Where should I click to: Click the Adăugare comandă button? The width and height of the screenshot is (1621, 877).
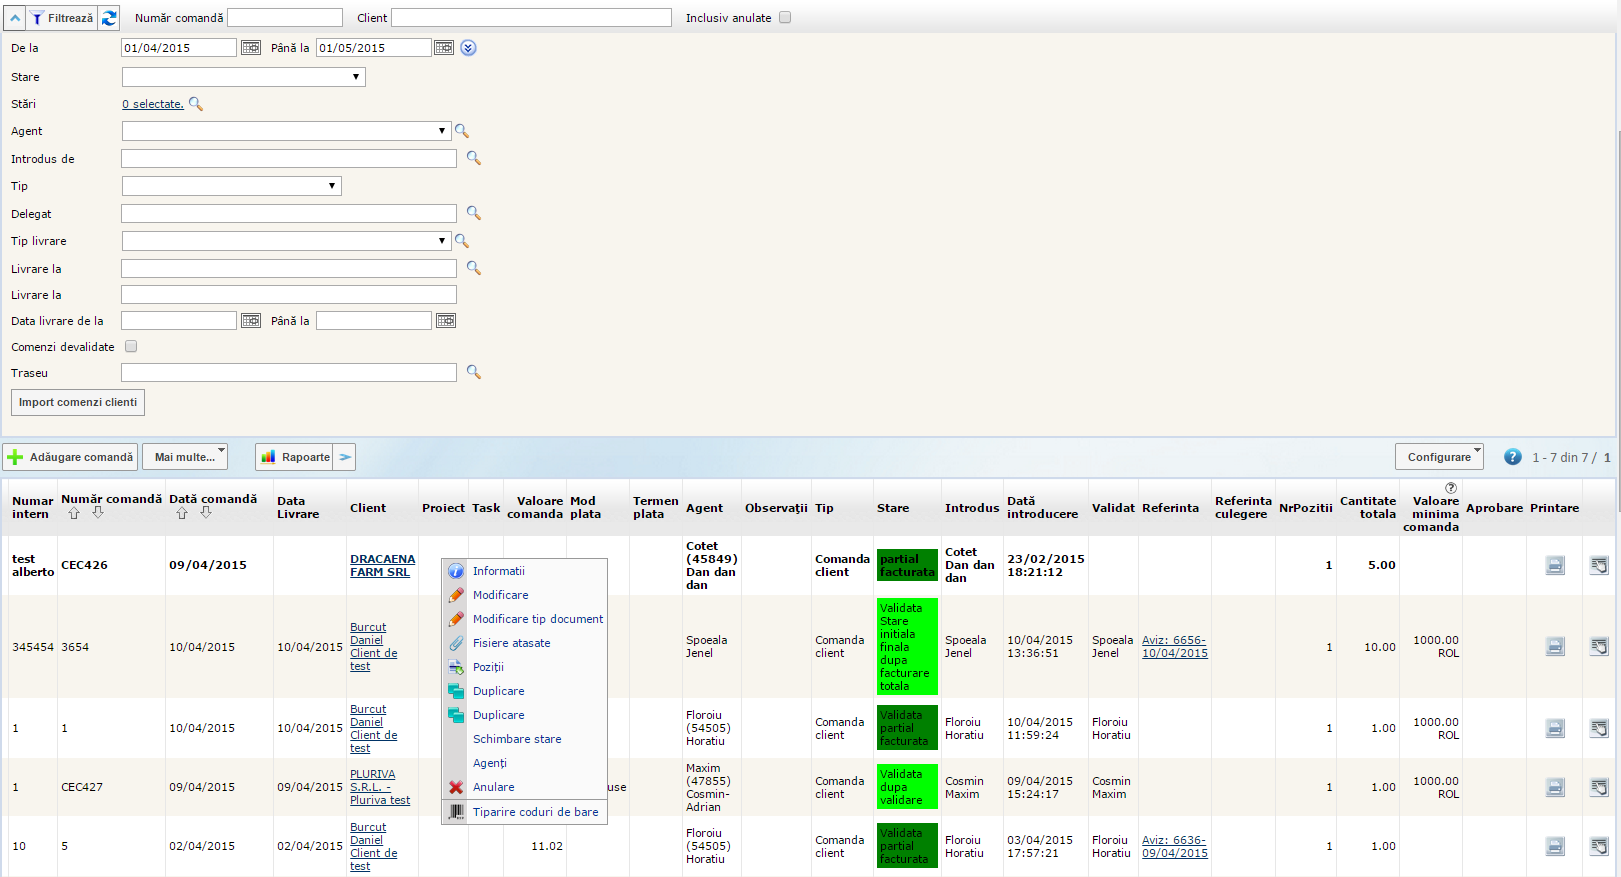(70, 457)
